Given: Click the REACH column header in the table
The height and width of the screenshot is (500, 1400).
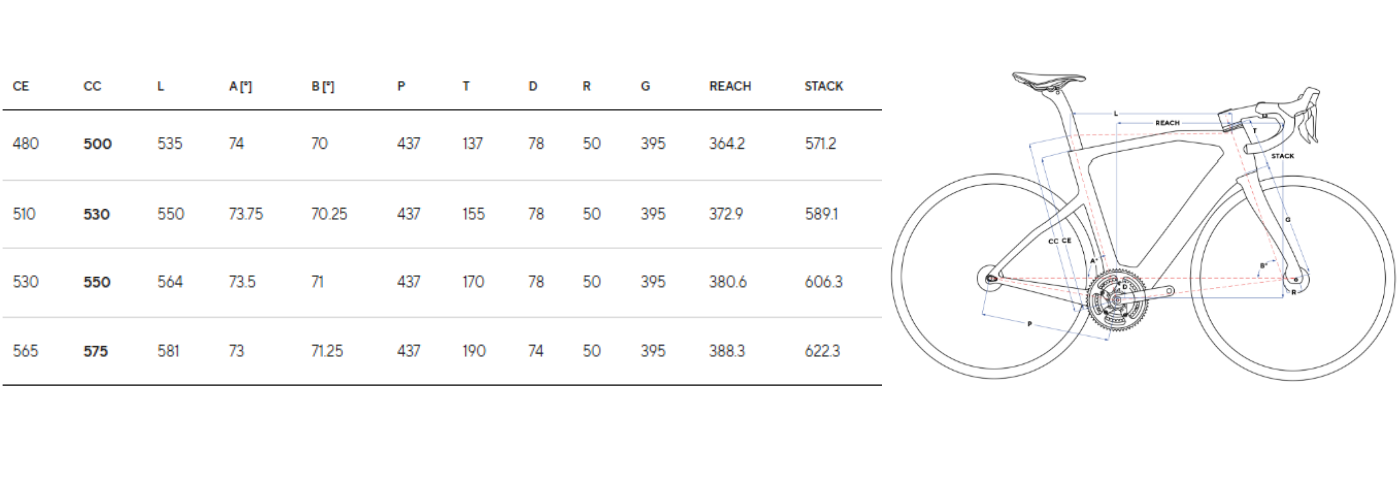Looking at the screenshot, I should (730, 87).
